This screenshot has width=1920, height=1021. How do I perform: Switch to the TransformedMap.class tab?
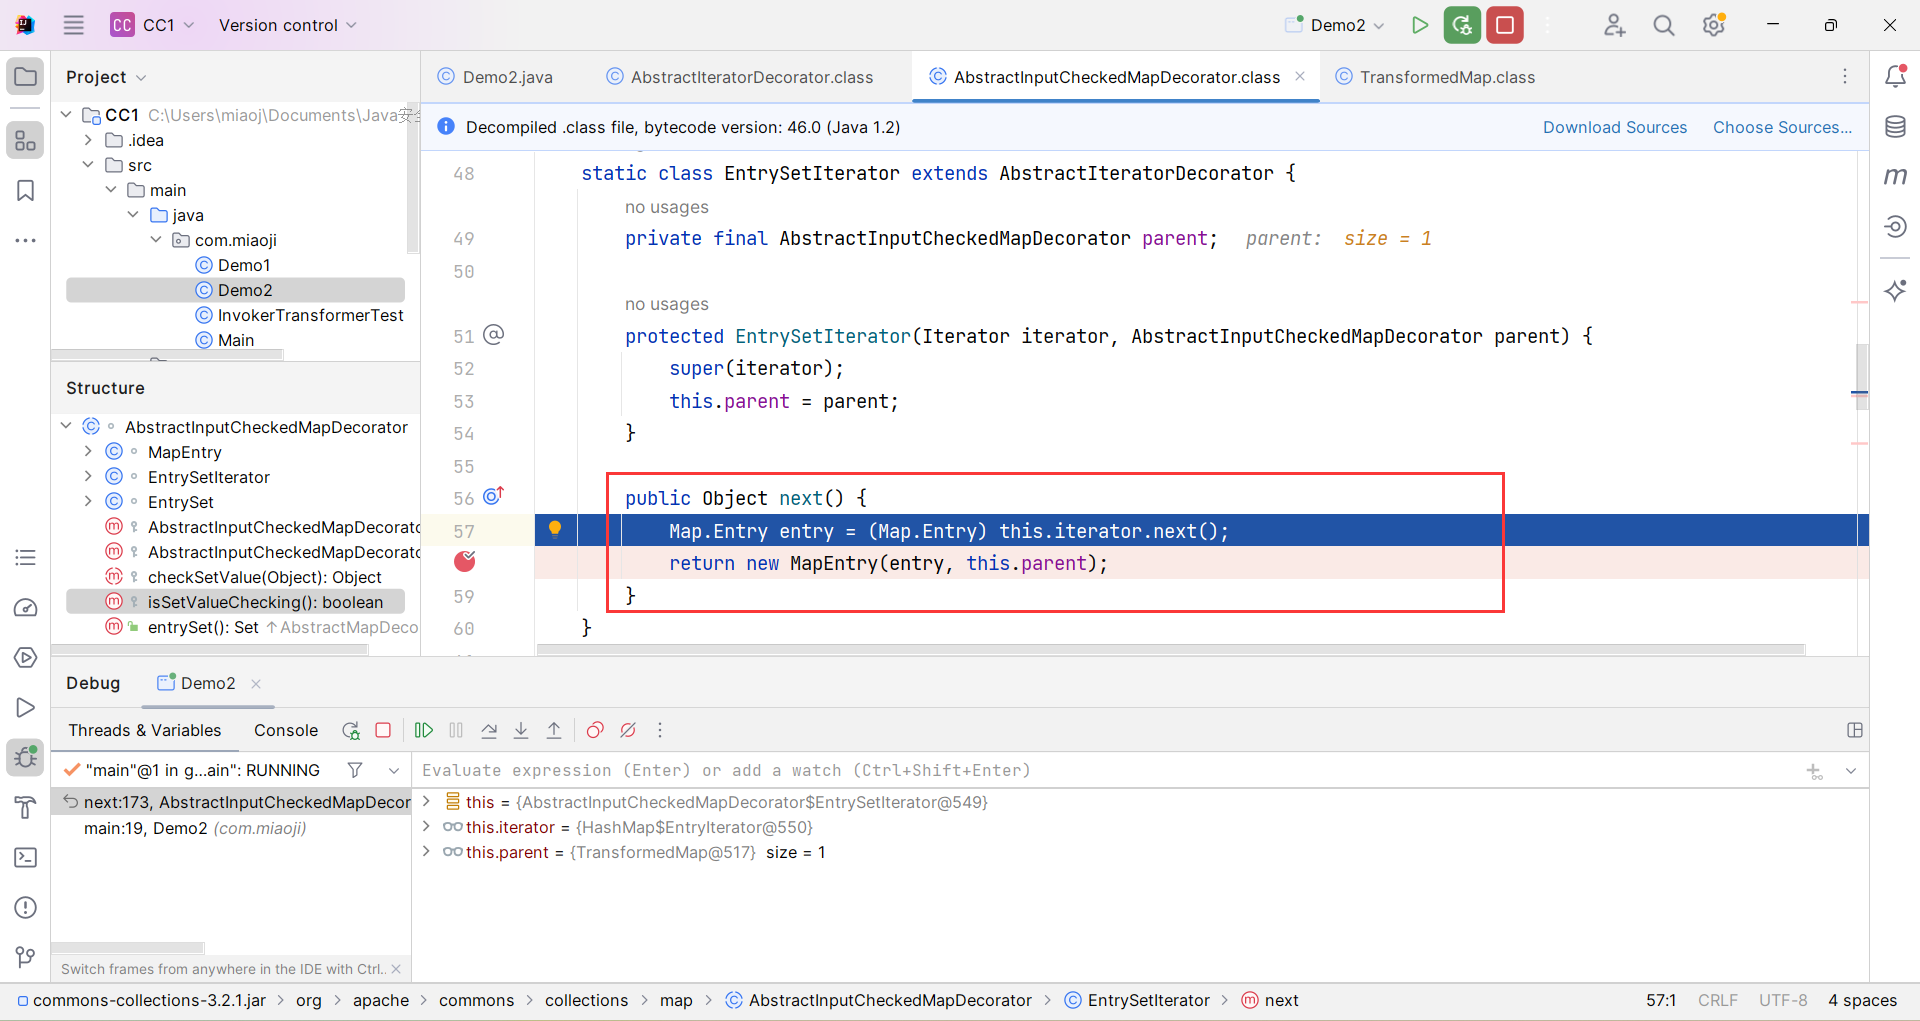tap(1446, 77)
